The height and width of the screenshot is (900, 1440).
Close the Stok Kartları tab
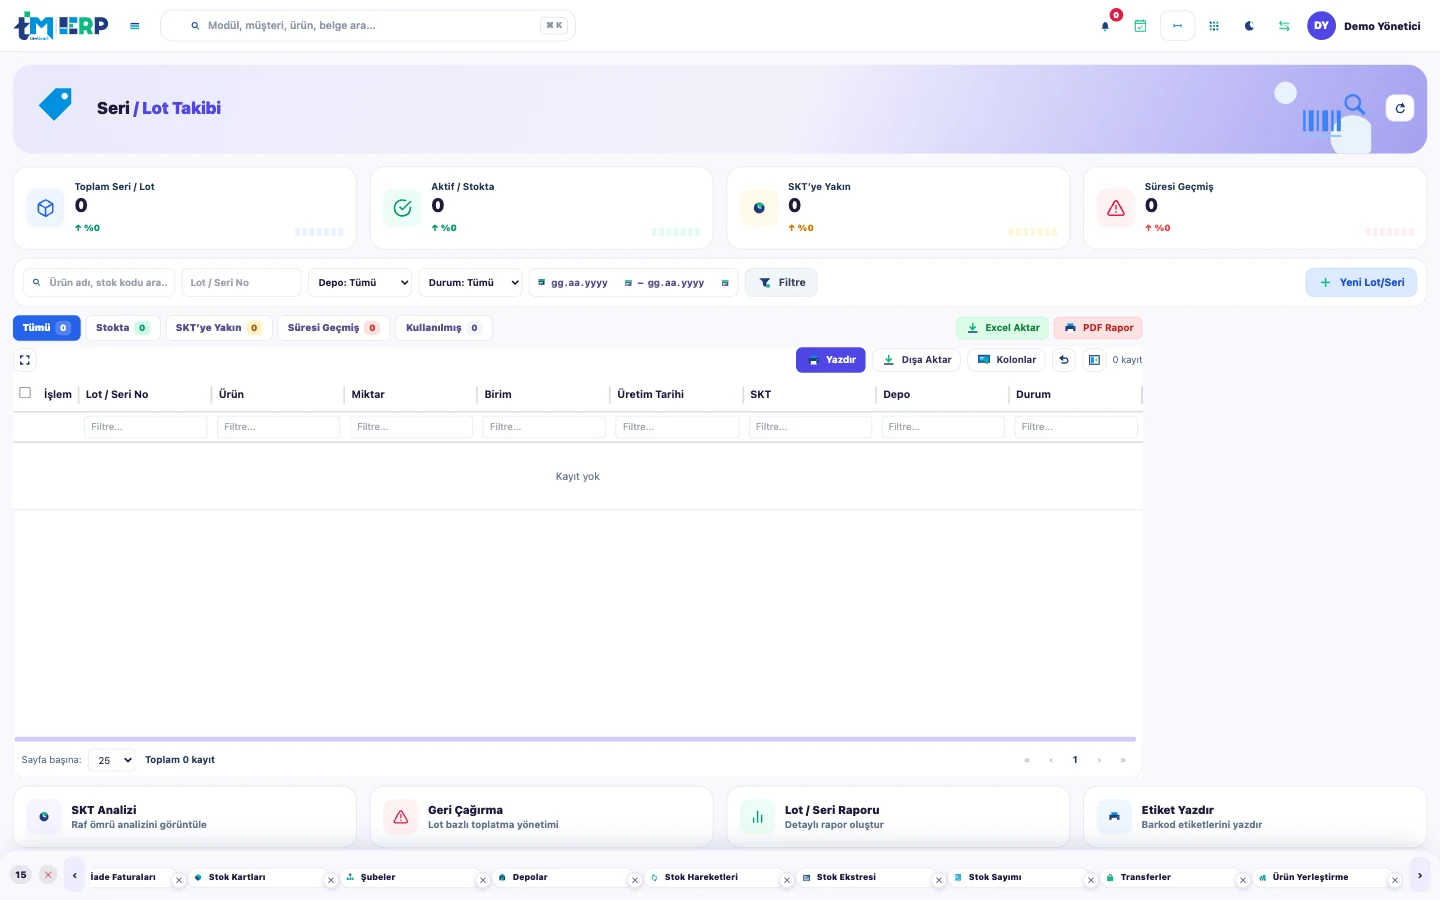(331, 880)
